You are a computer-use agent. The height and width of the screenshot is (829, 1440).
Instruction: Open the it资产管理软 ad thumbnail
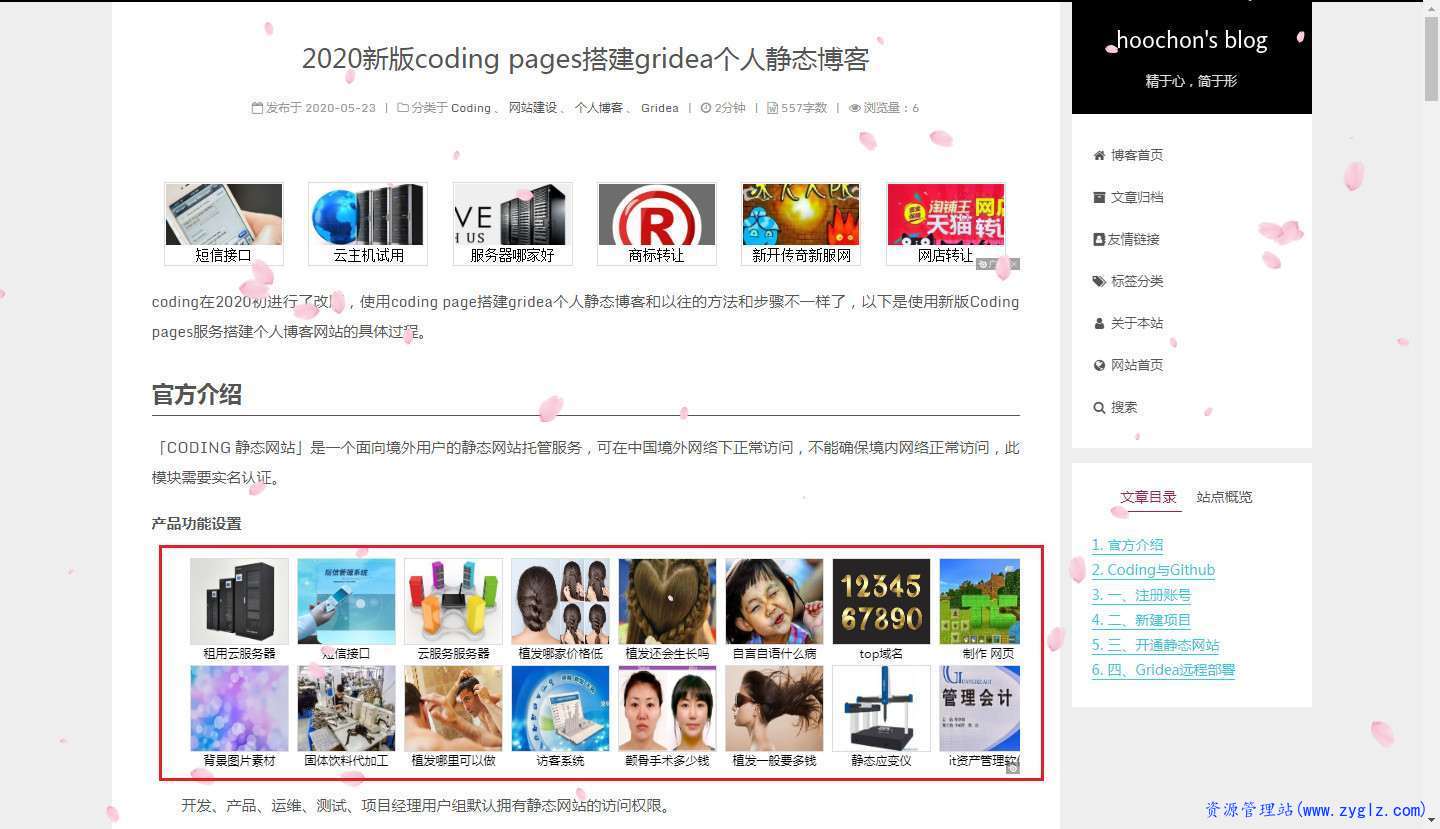[980, 717]
